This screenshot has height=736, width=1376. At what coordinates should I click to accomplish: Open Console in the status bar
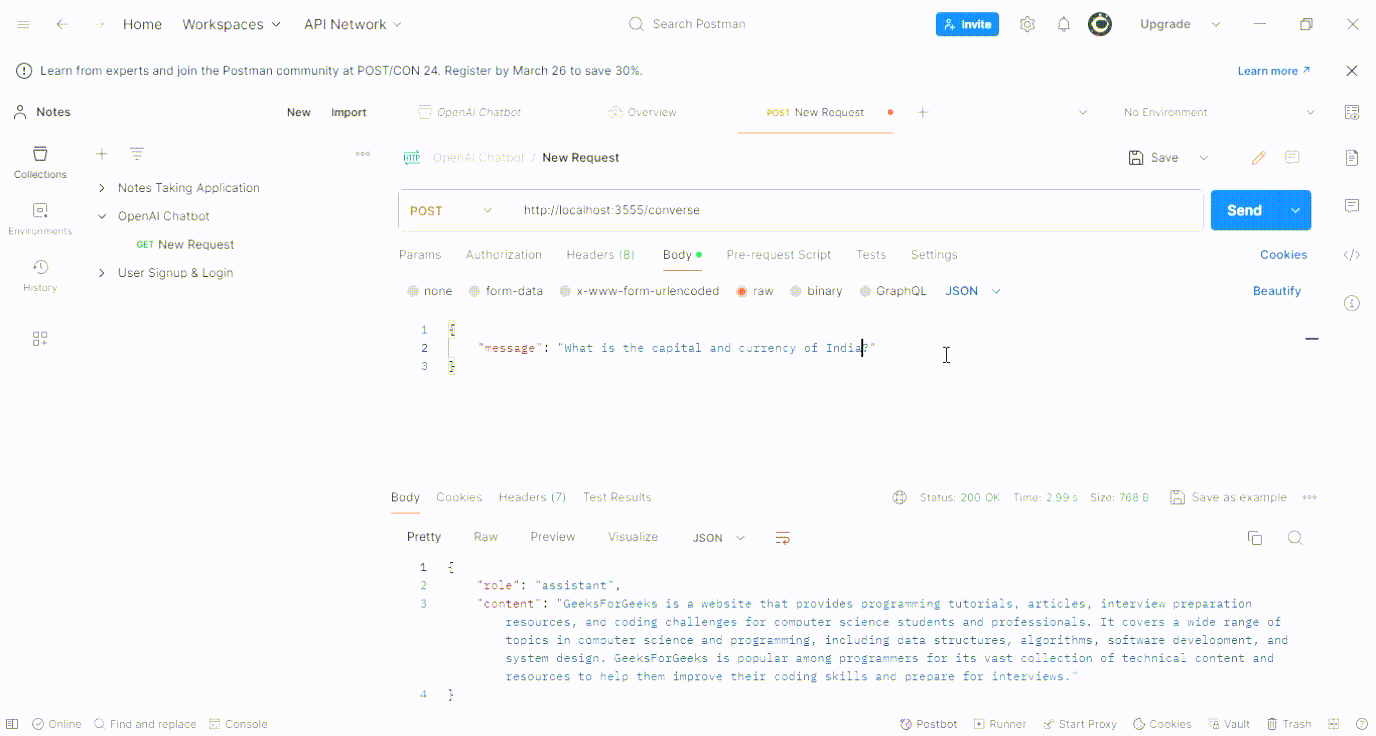[238, 724]
